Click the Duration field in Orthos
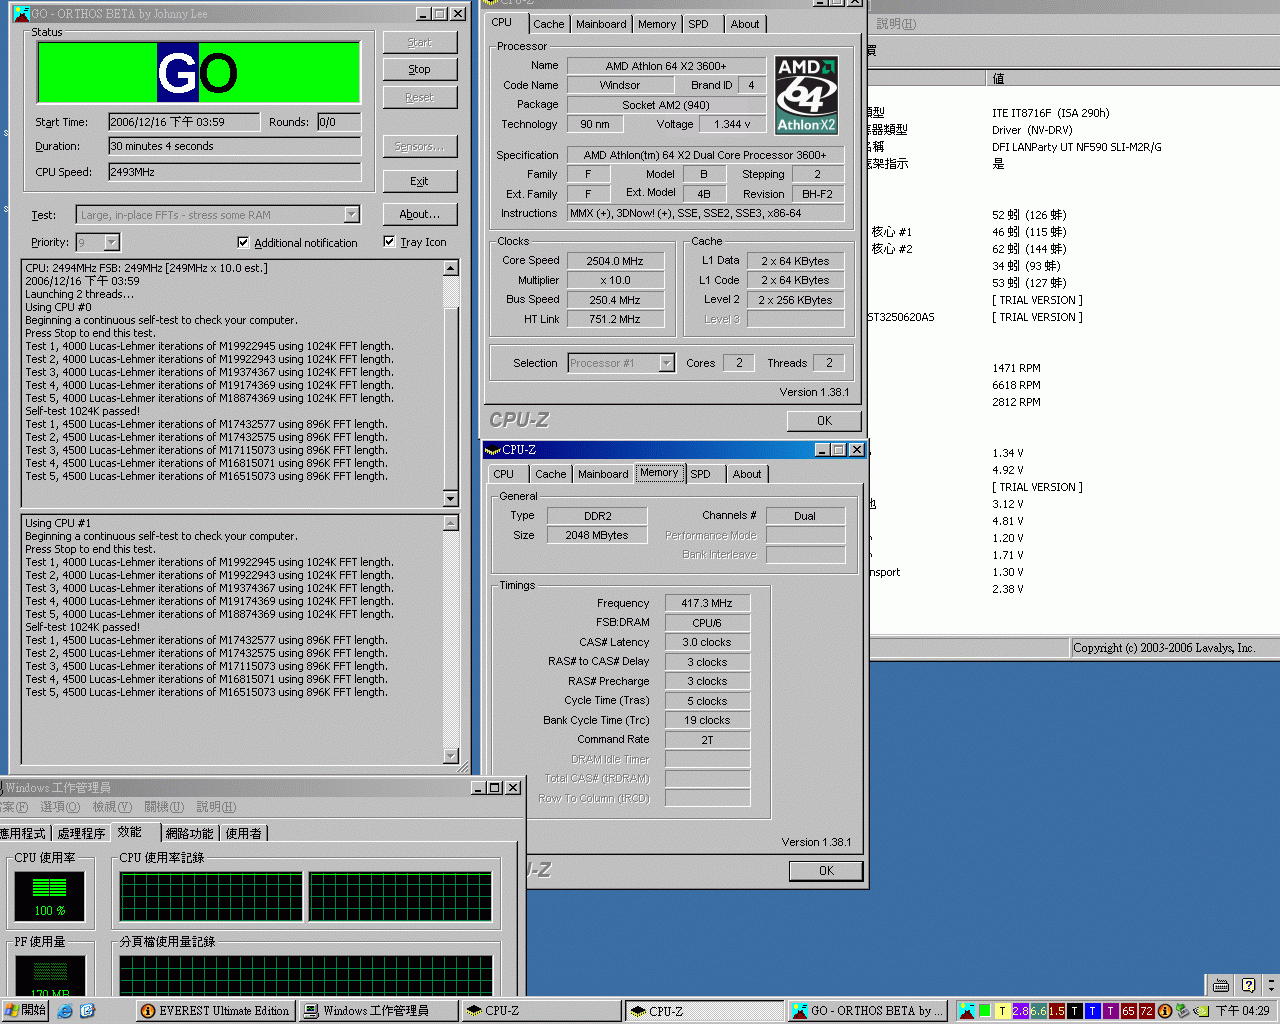Screen dimensions: 1280x1024 click(234, 146)
